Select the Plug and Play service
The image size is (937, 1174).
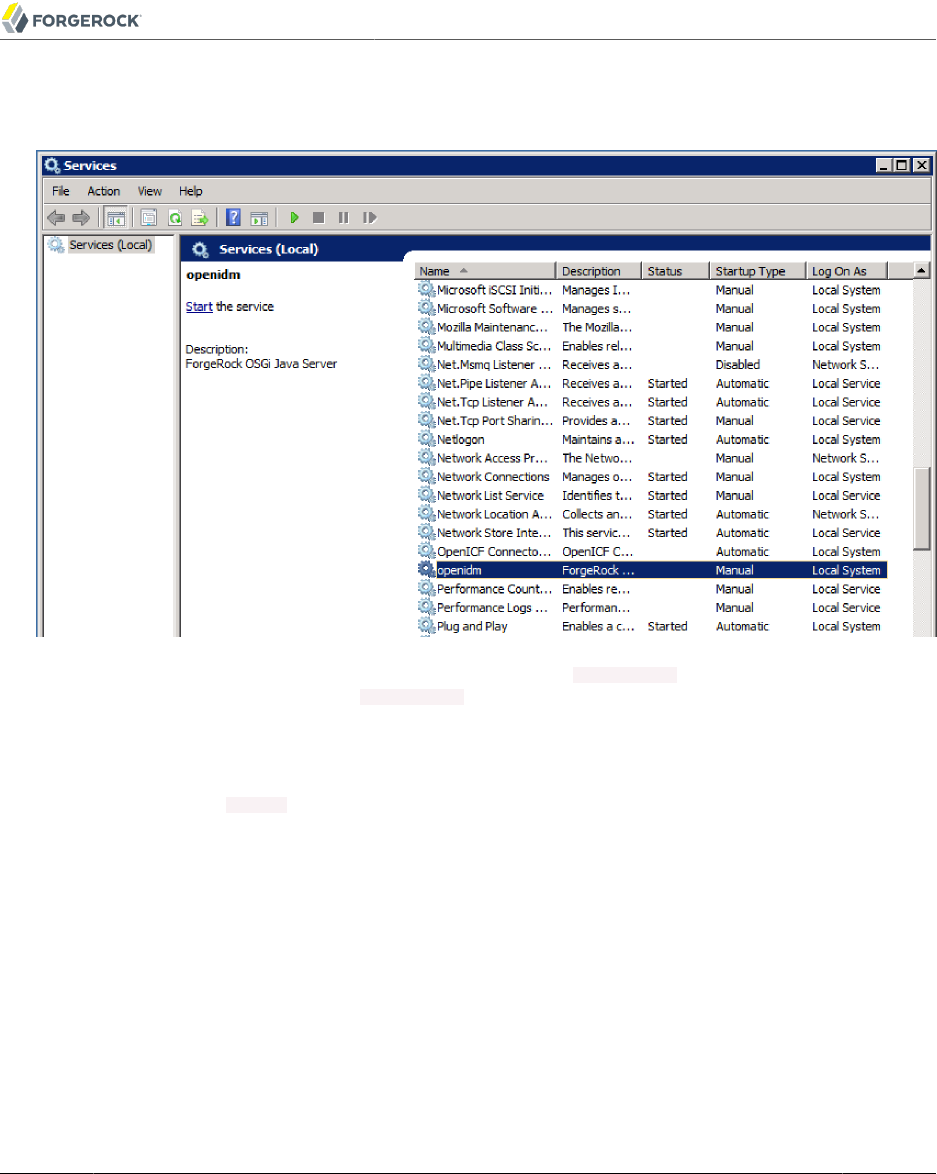tap(652, 627)
